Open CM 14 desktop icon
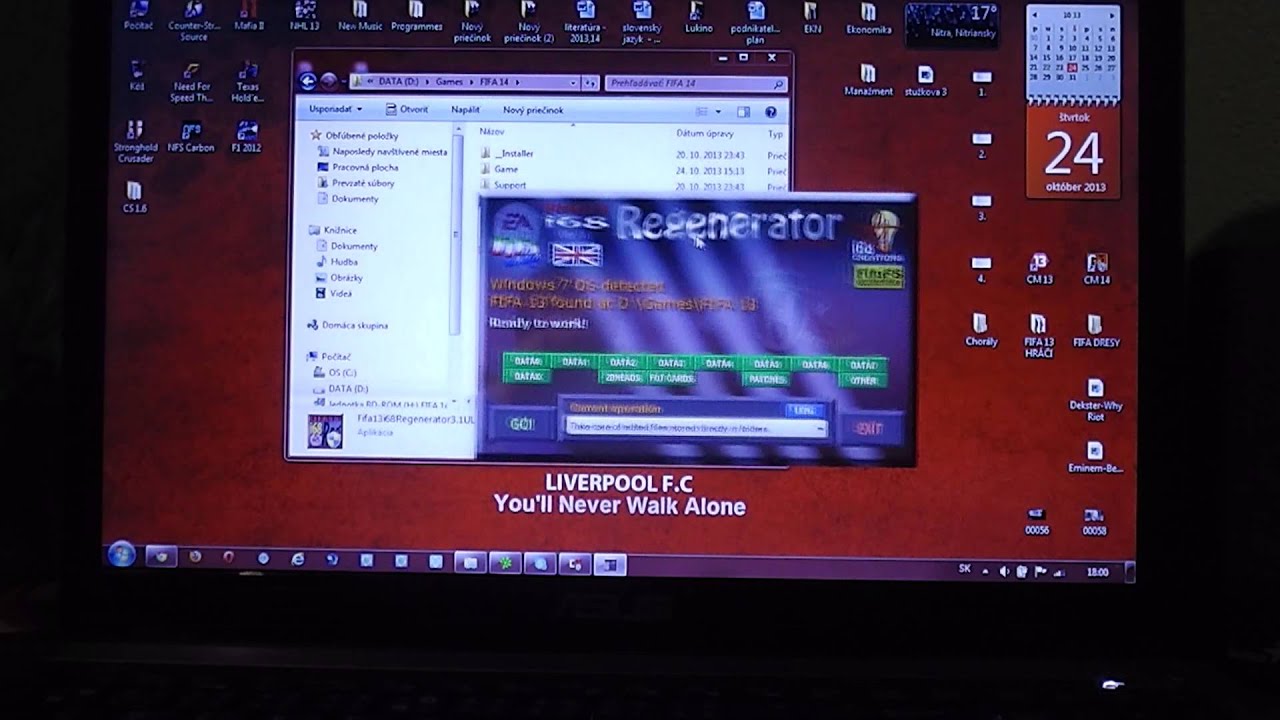 [x=1097, y=270]
